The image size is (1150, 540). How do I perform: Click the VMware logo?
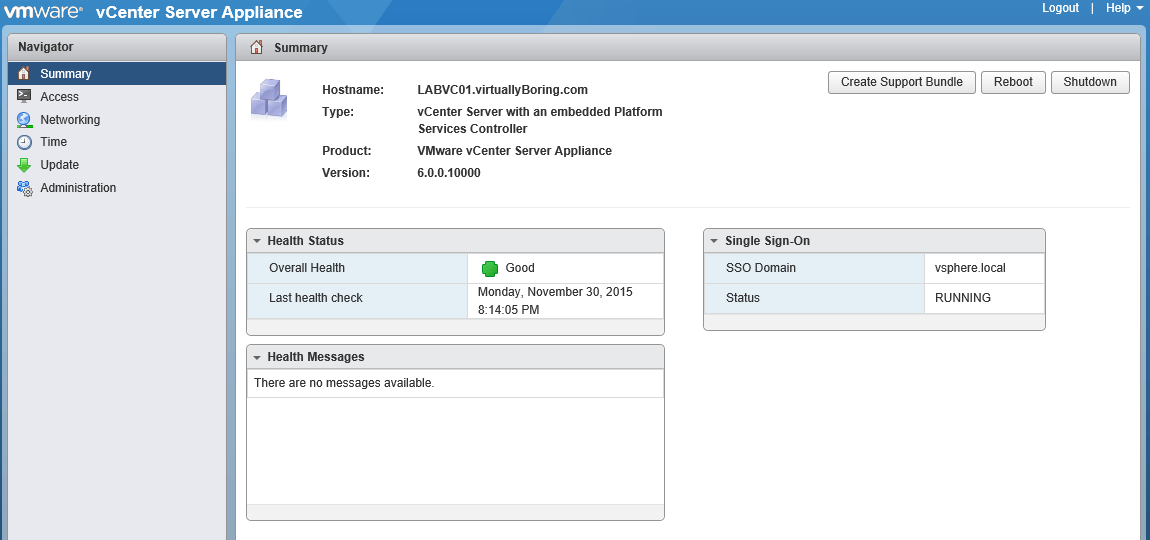pyautogui.click(x=44, y=12)
